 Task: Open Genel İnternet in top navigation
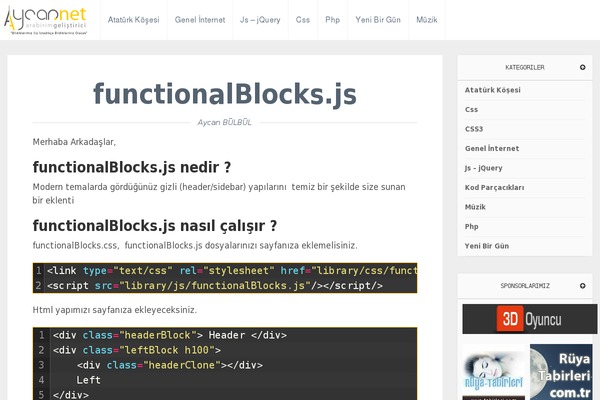click(200, 20)
